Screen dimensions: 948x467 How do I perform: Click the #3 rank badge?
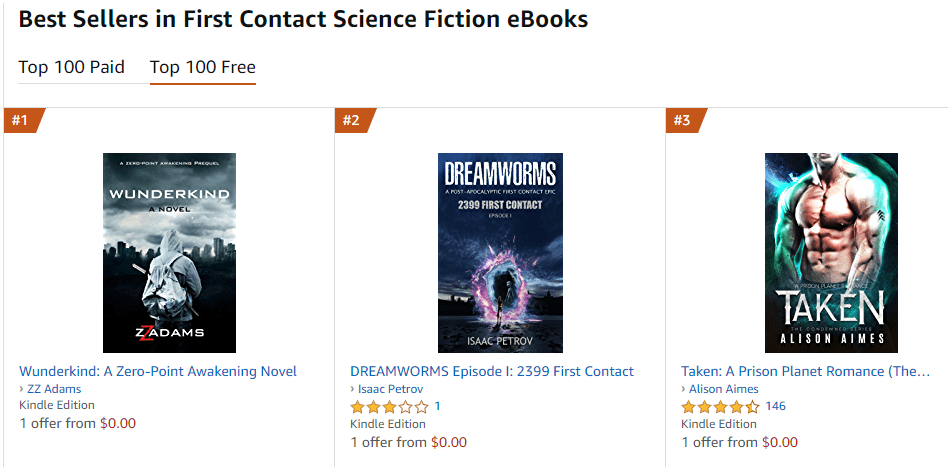(683, 121)
